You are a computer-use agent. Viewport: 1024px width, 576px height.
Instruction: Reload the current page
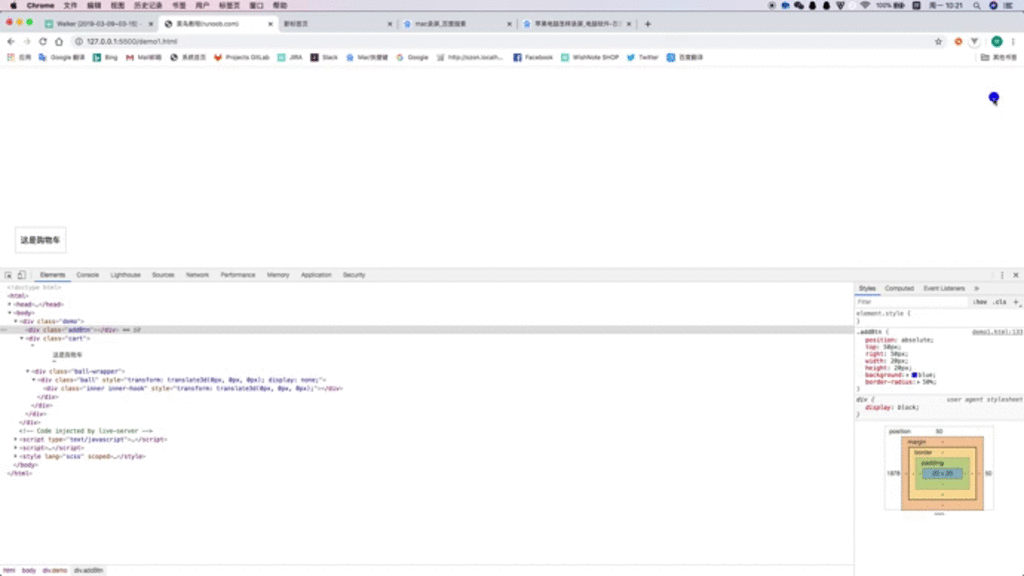tap(42, 41)
